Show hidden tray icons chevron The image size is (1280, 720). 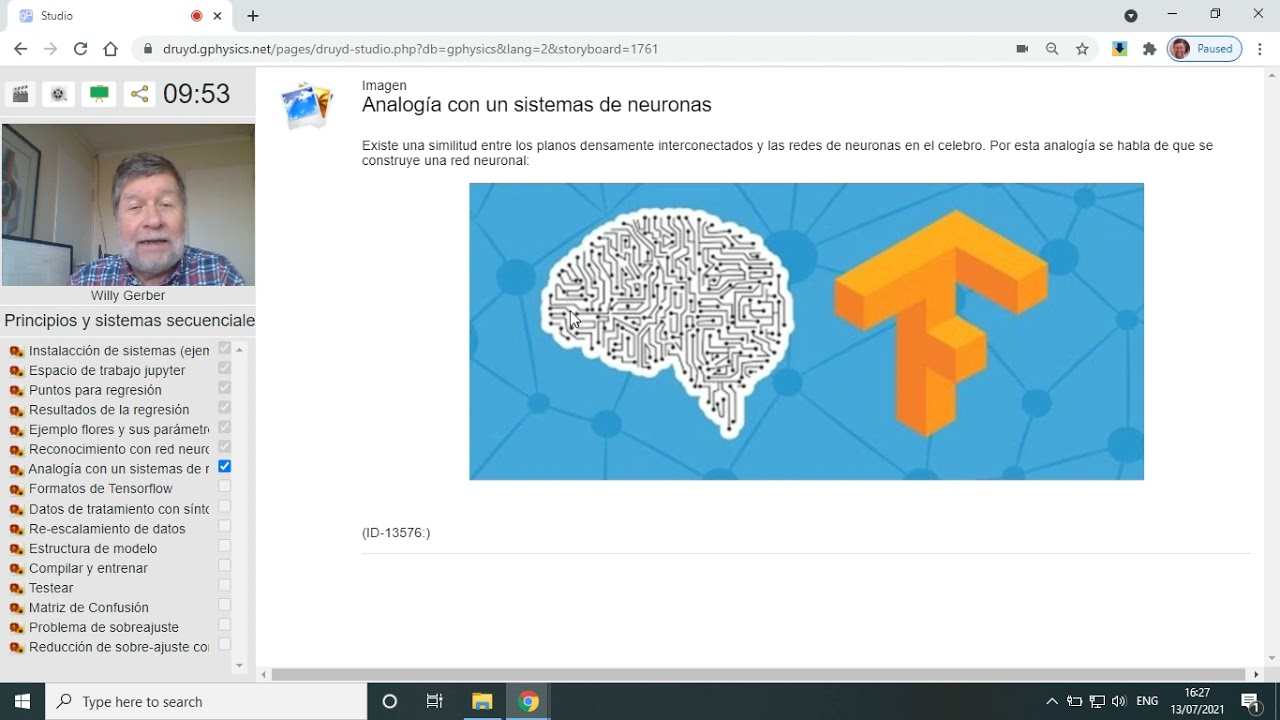point(1052,701)
